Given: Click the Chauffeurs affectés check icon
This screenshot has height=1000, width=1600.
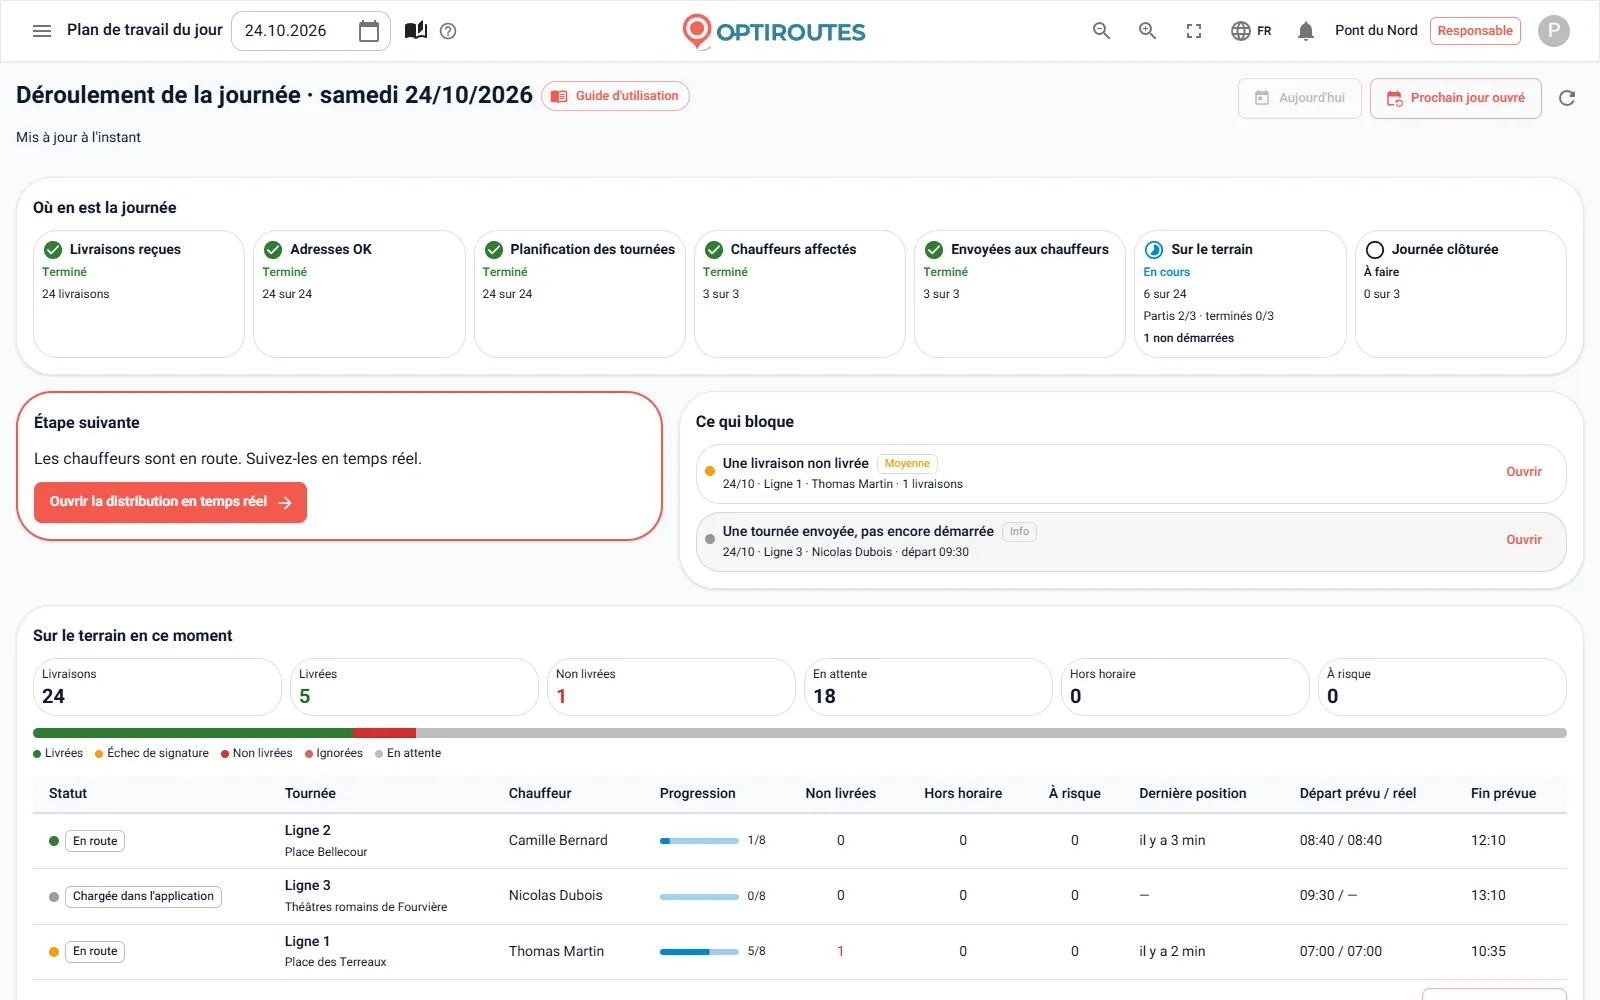Looking at the screenshot, I should (714, 250).
